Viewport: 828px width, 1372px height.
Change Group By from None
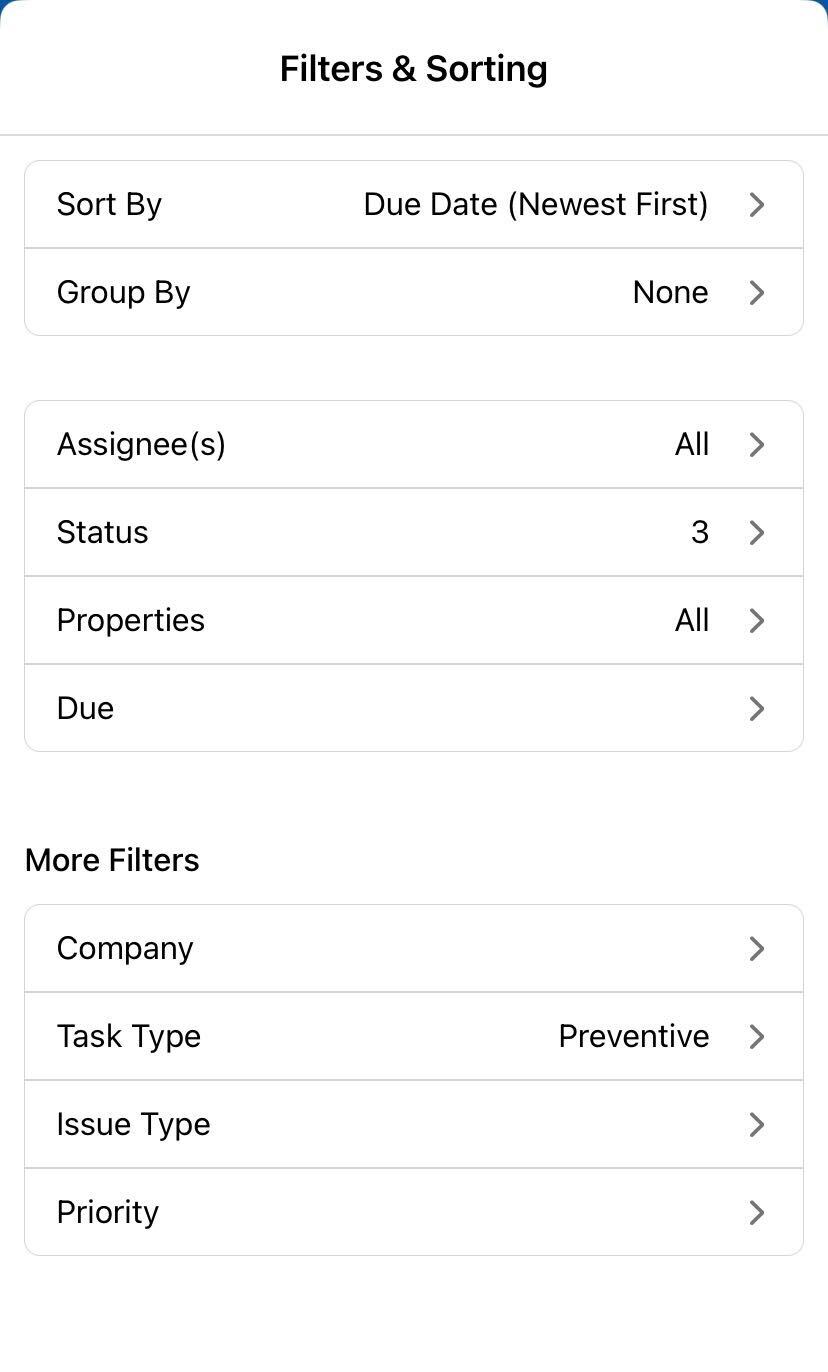pos(670,293)
